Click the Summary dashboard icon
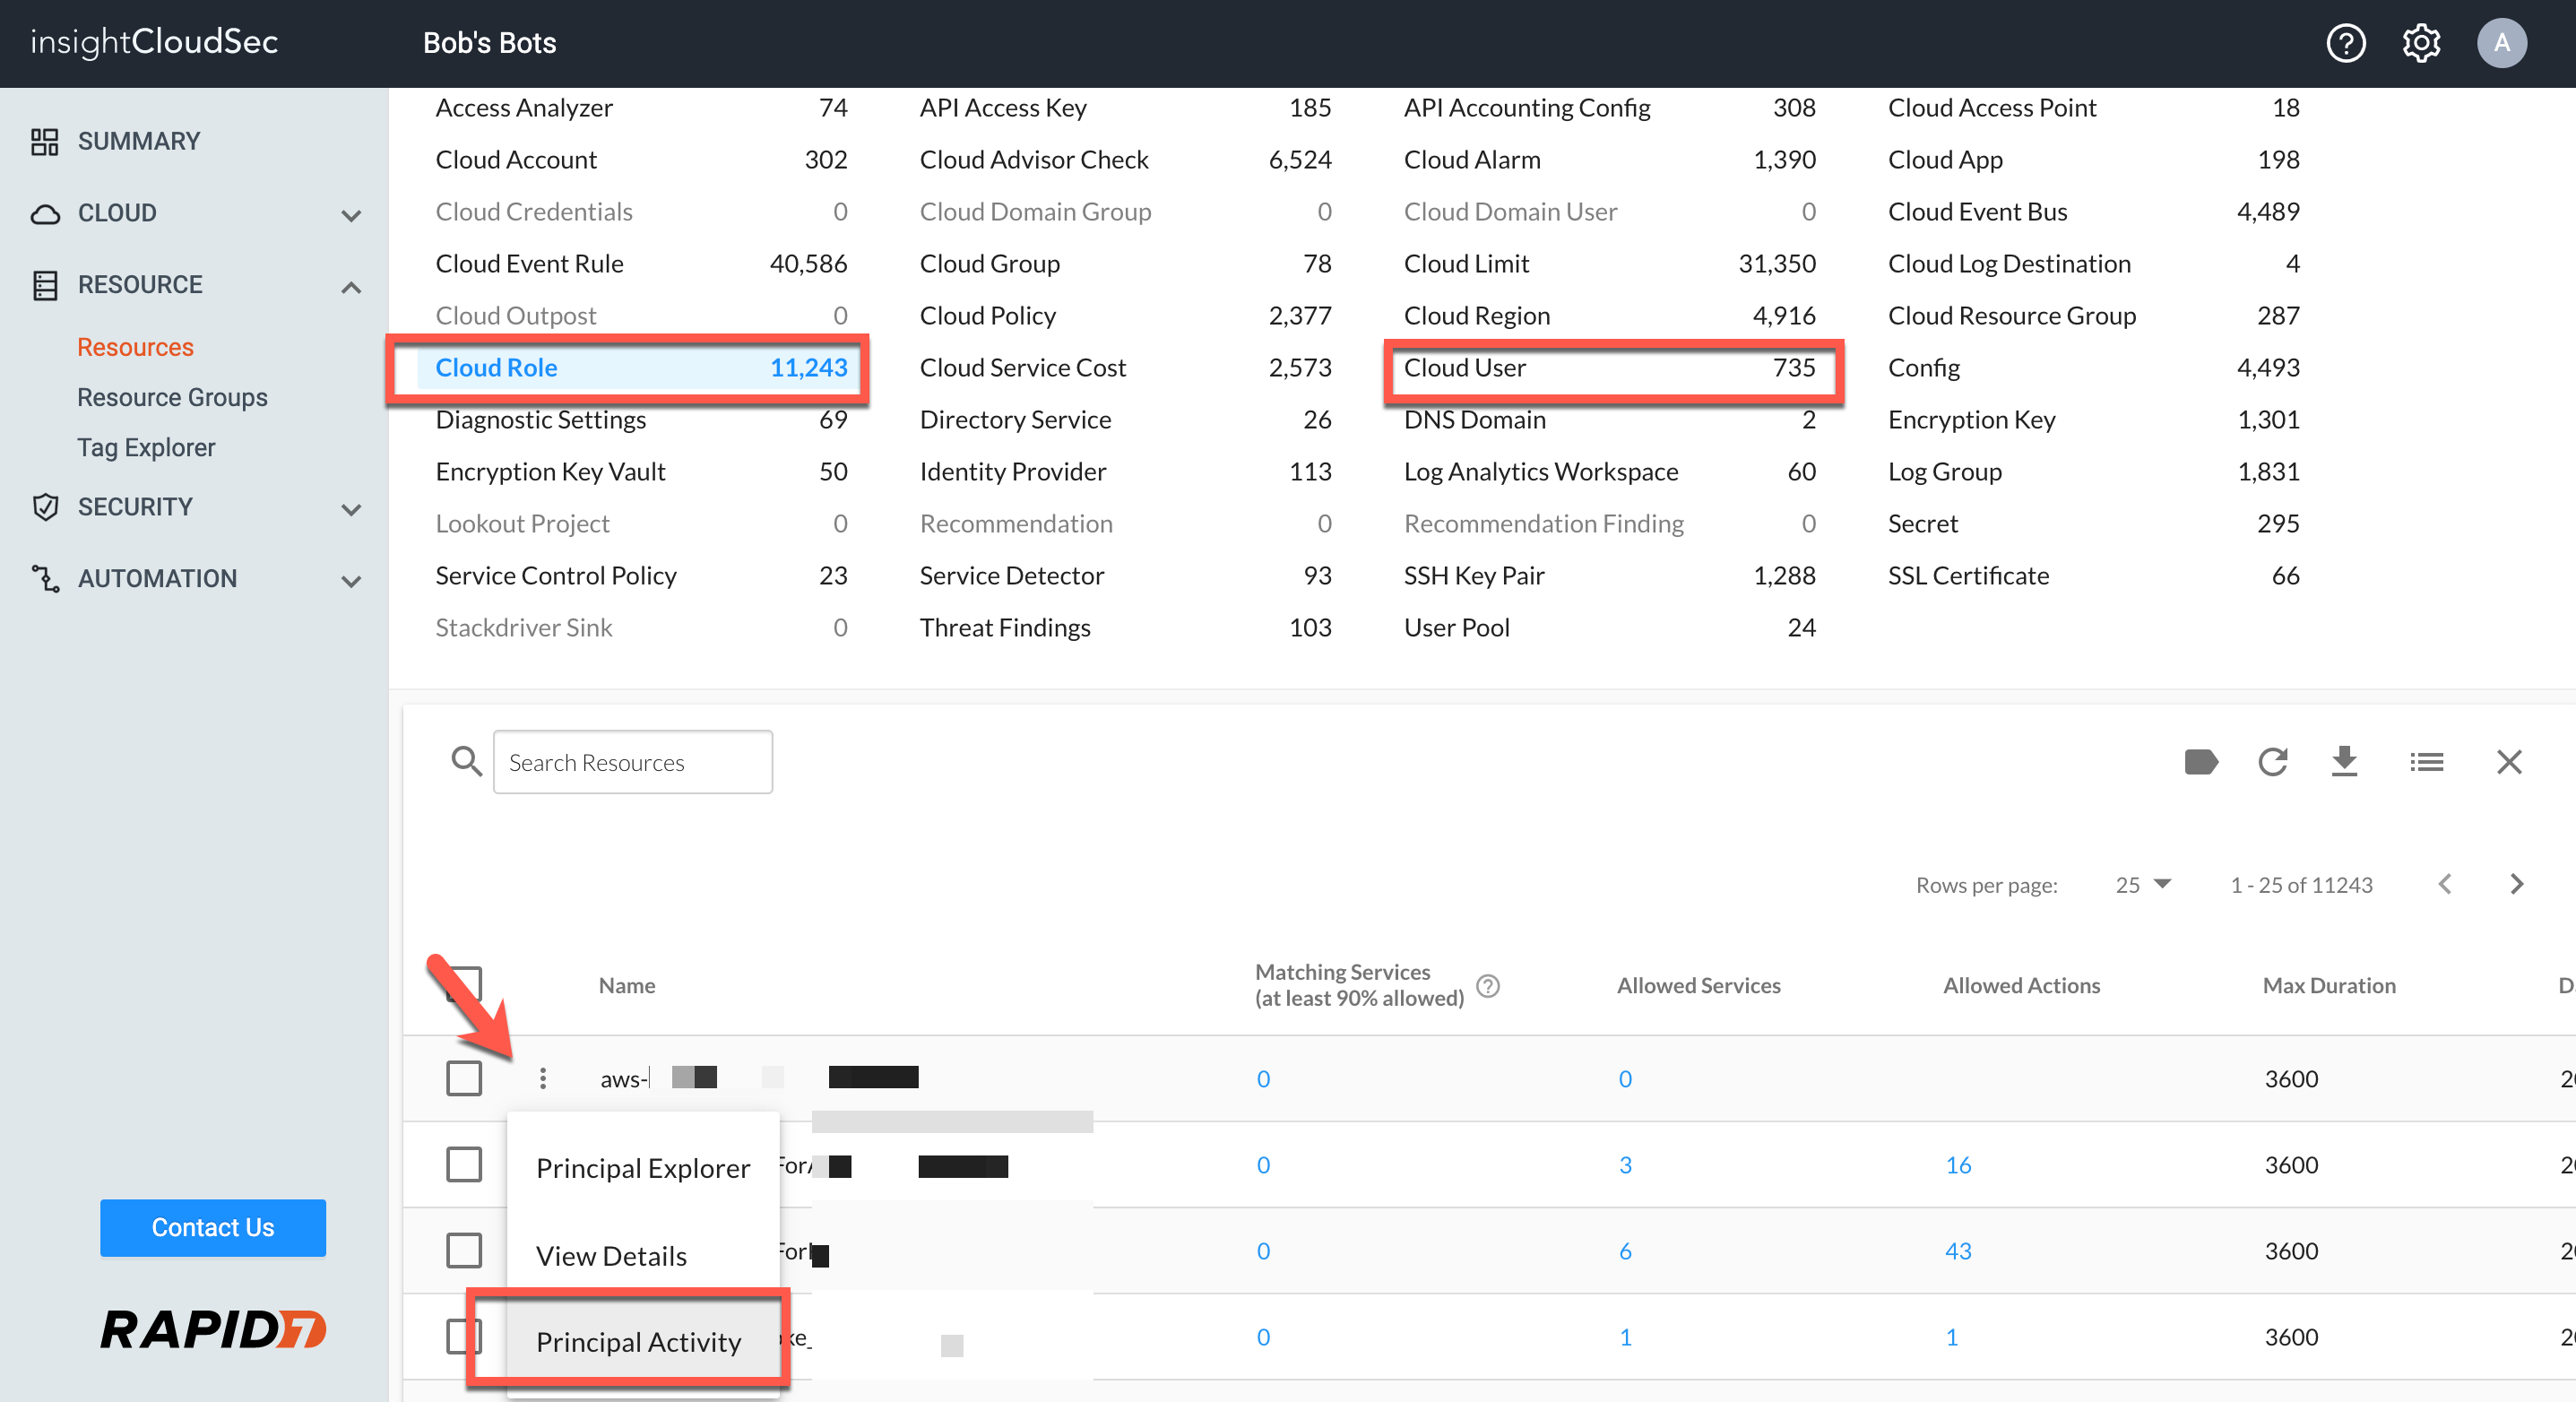The width and height of the screenshot is (2576, 1402). pyautogui.click(x=45, y=141)
